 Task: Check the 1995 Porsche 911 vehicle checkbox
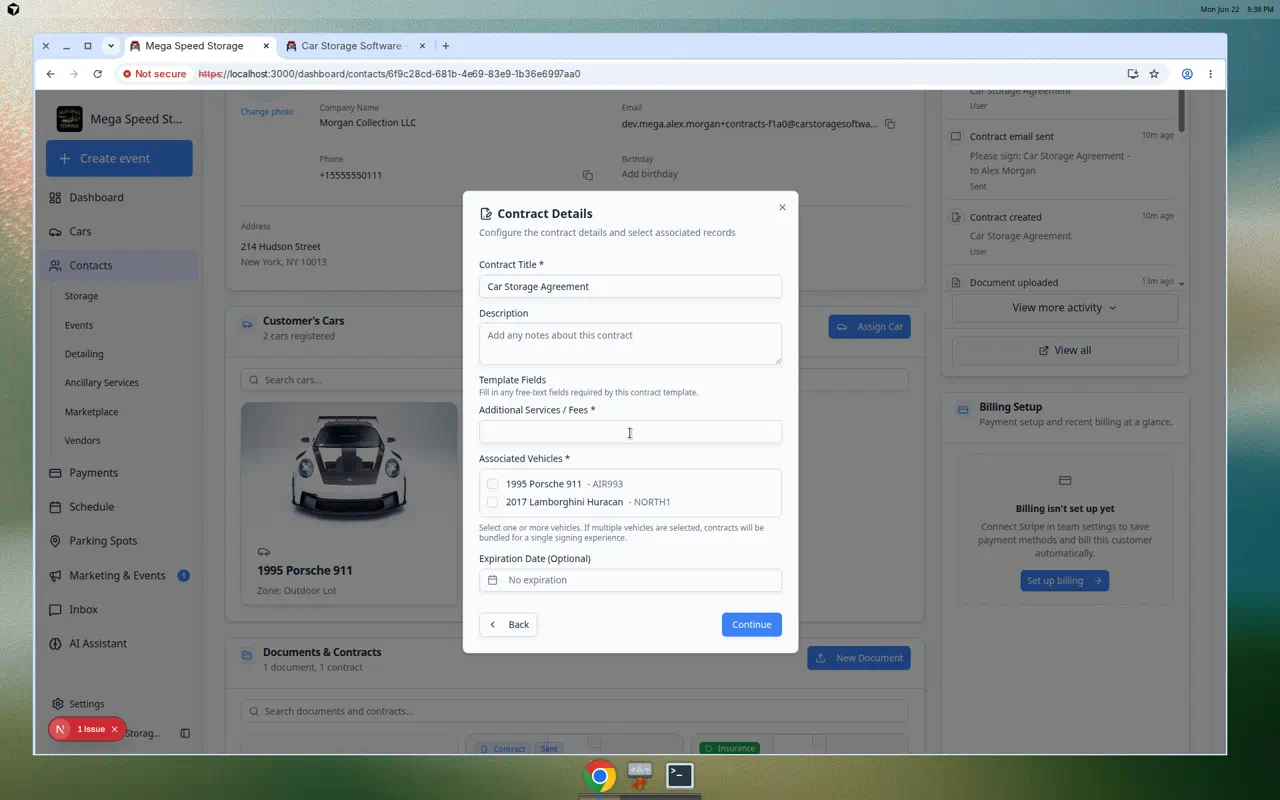(492, 484)
